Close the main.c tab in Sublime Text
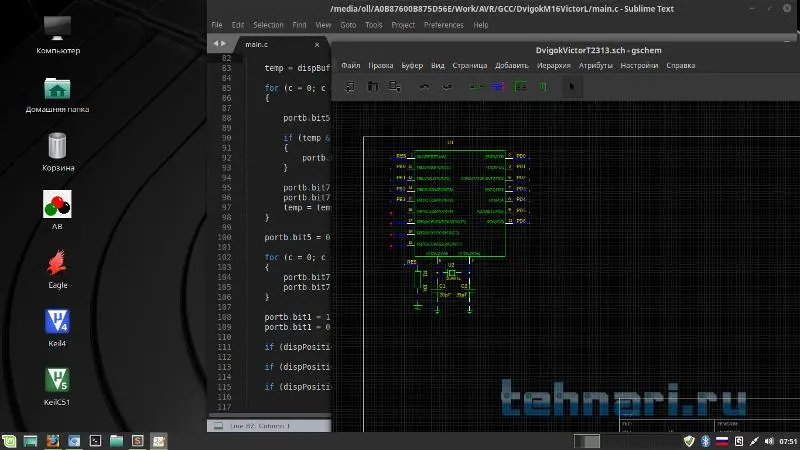800x450 pixels. tap(317, 45)
